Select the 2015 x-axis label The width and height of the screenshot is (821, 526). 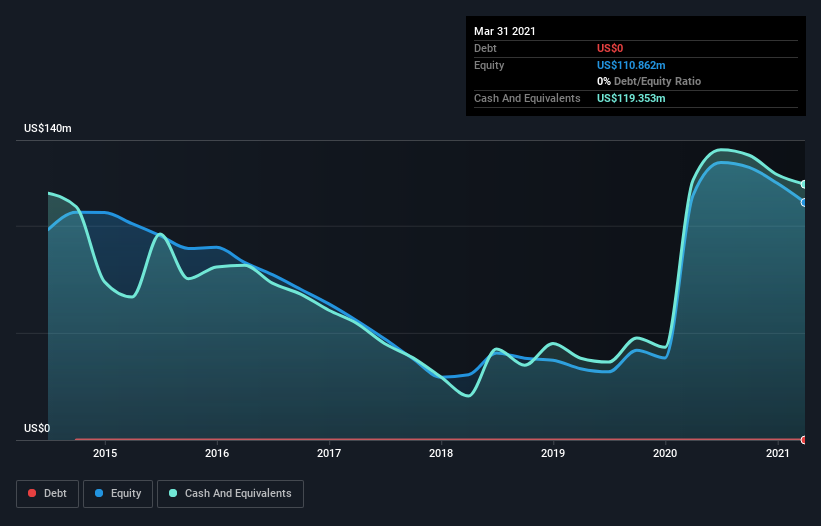point(105,453)
